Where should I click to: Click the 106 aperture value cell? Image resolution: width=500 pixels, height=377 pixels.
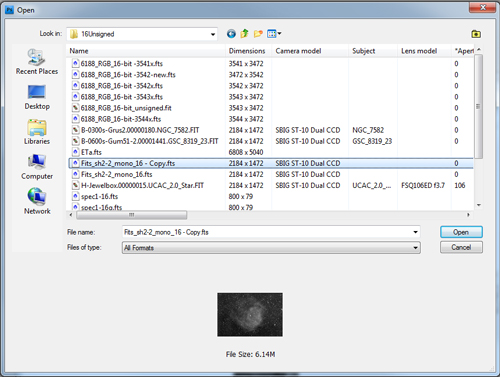point(460,185)
